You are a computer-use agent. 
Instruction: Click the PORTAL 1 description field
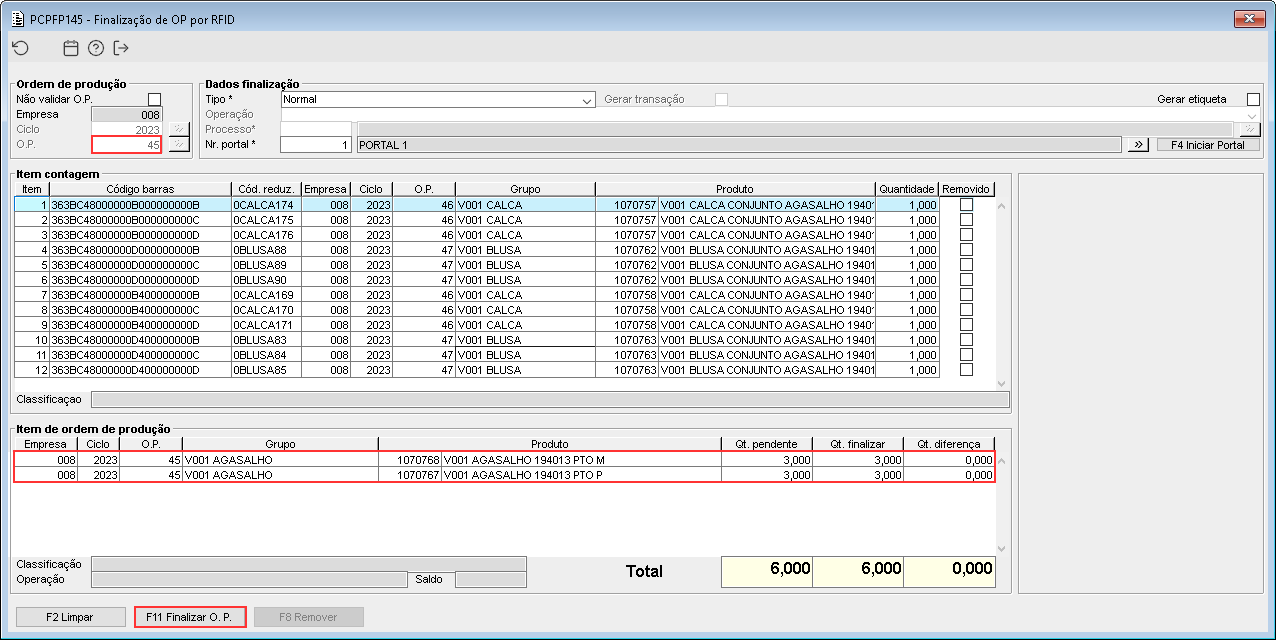(739, 144)
